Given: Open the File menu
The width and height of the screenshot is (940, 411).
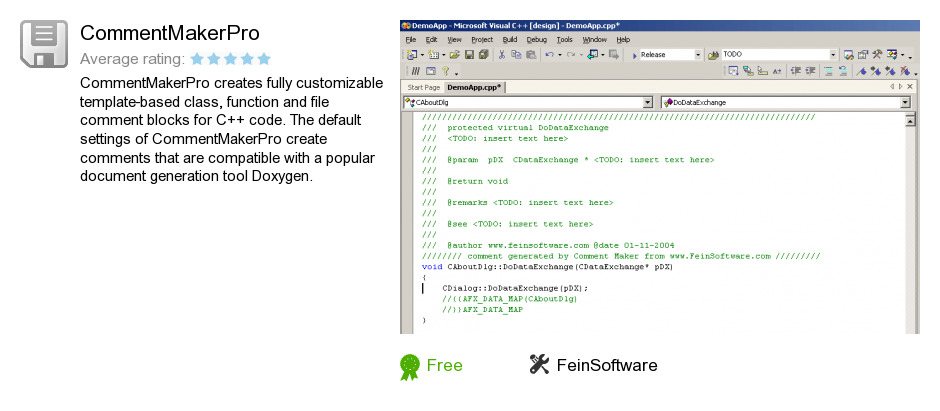Looking at the screenshot, I should coord(411,40).
